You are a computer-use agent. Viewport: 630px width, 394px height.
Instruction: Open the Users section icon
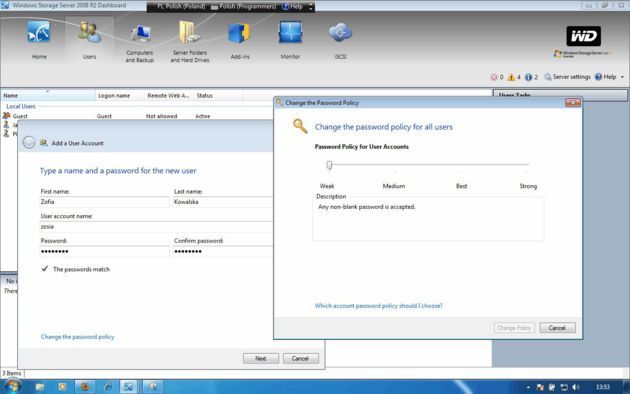(89, 39)
